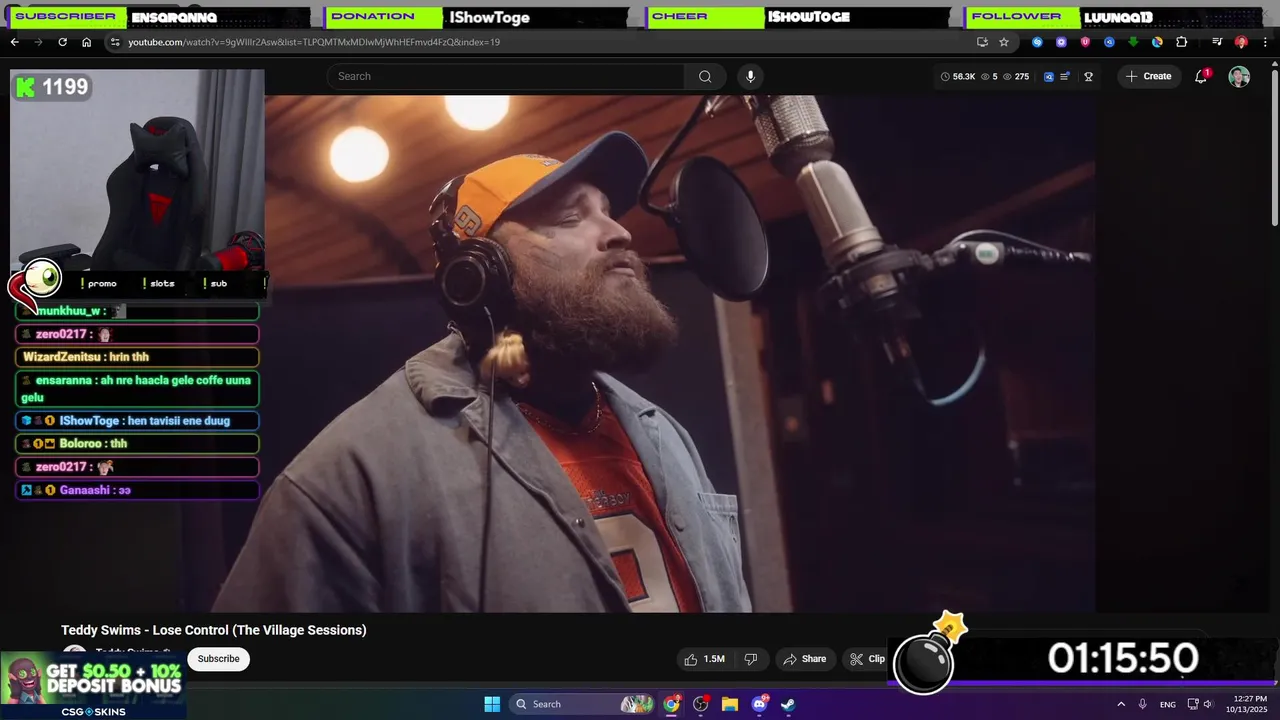Open Steam from the taskbar
1280x720 pixels.
point(788,704)
